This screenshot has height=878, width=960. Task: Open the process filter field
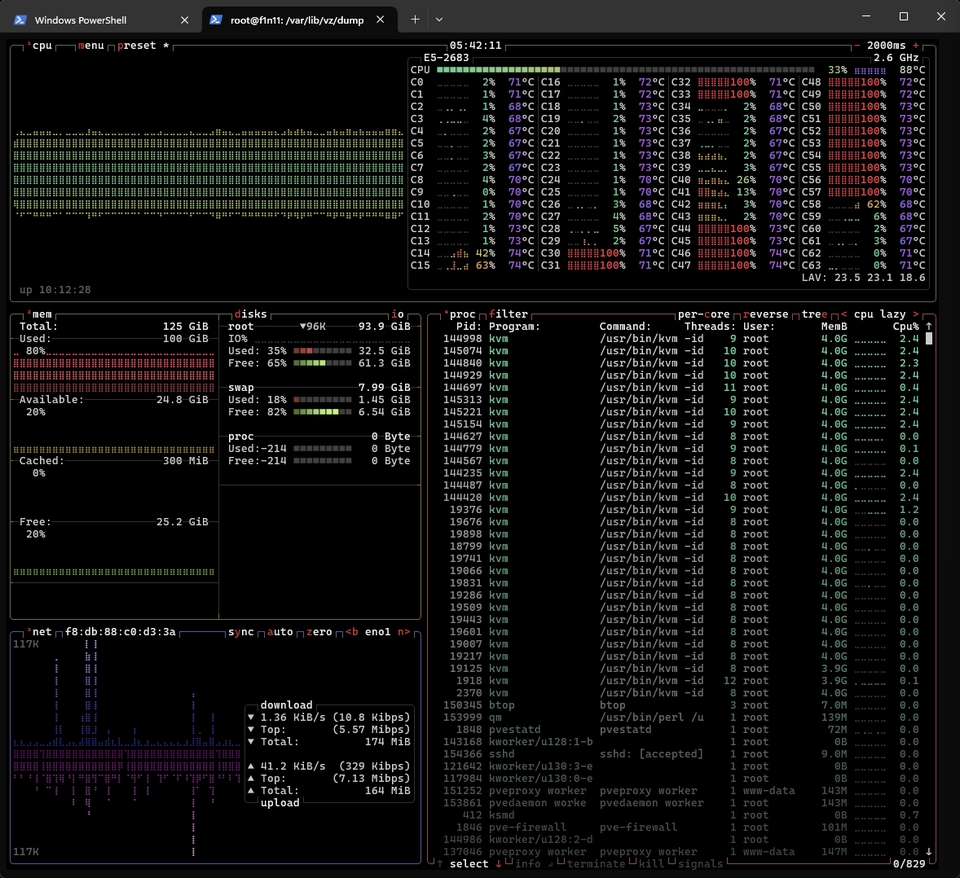pyautogui.click(x=508, y=315)
